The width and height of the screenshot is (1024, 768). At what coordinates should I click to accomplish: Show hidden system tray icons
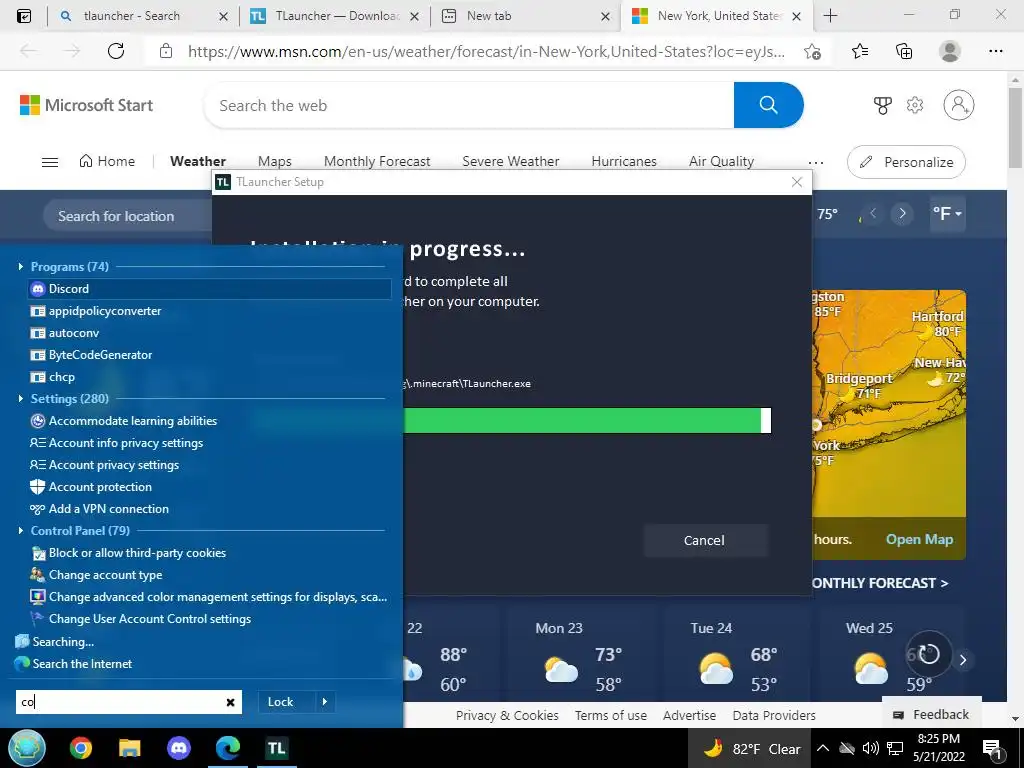(x=823, y=748)
